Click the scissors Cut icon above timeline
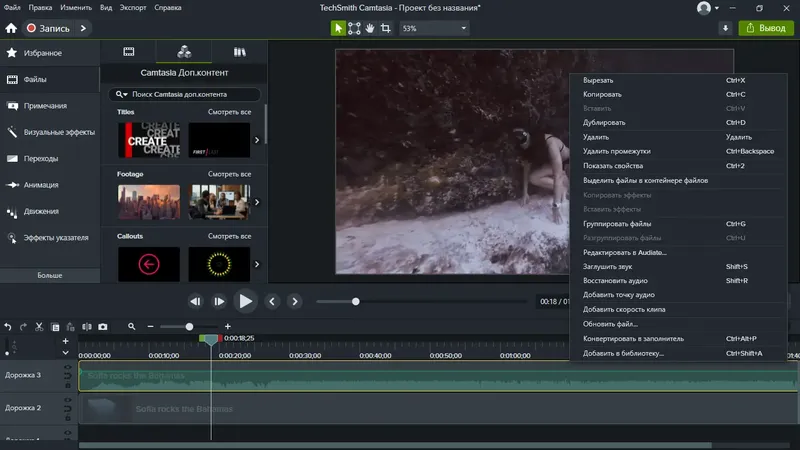 [x=39, y=326]
